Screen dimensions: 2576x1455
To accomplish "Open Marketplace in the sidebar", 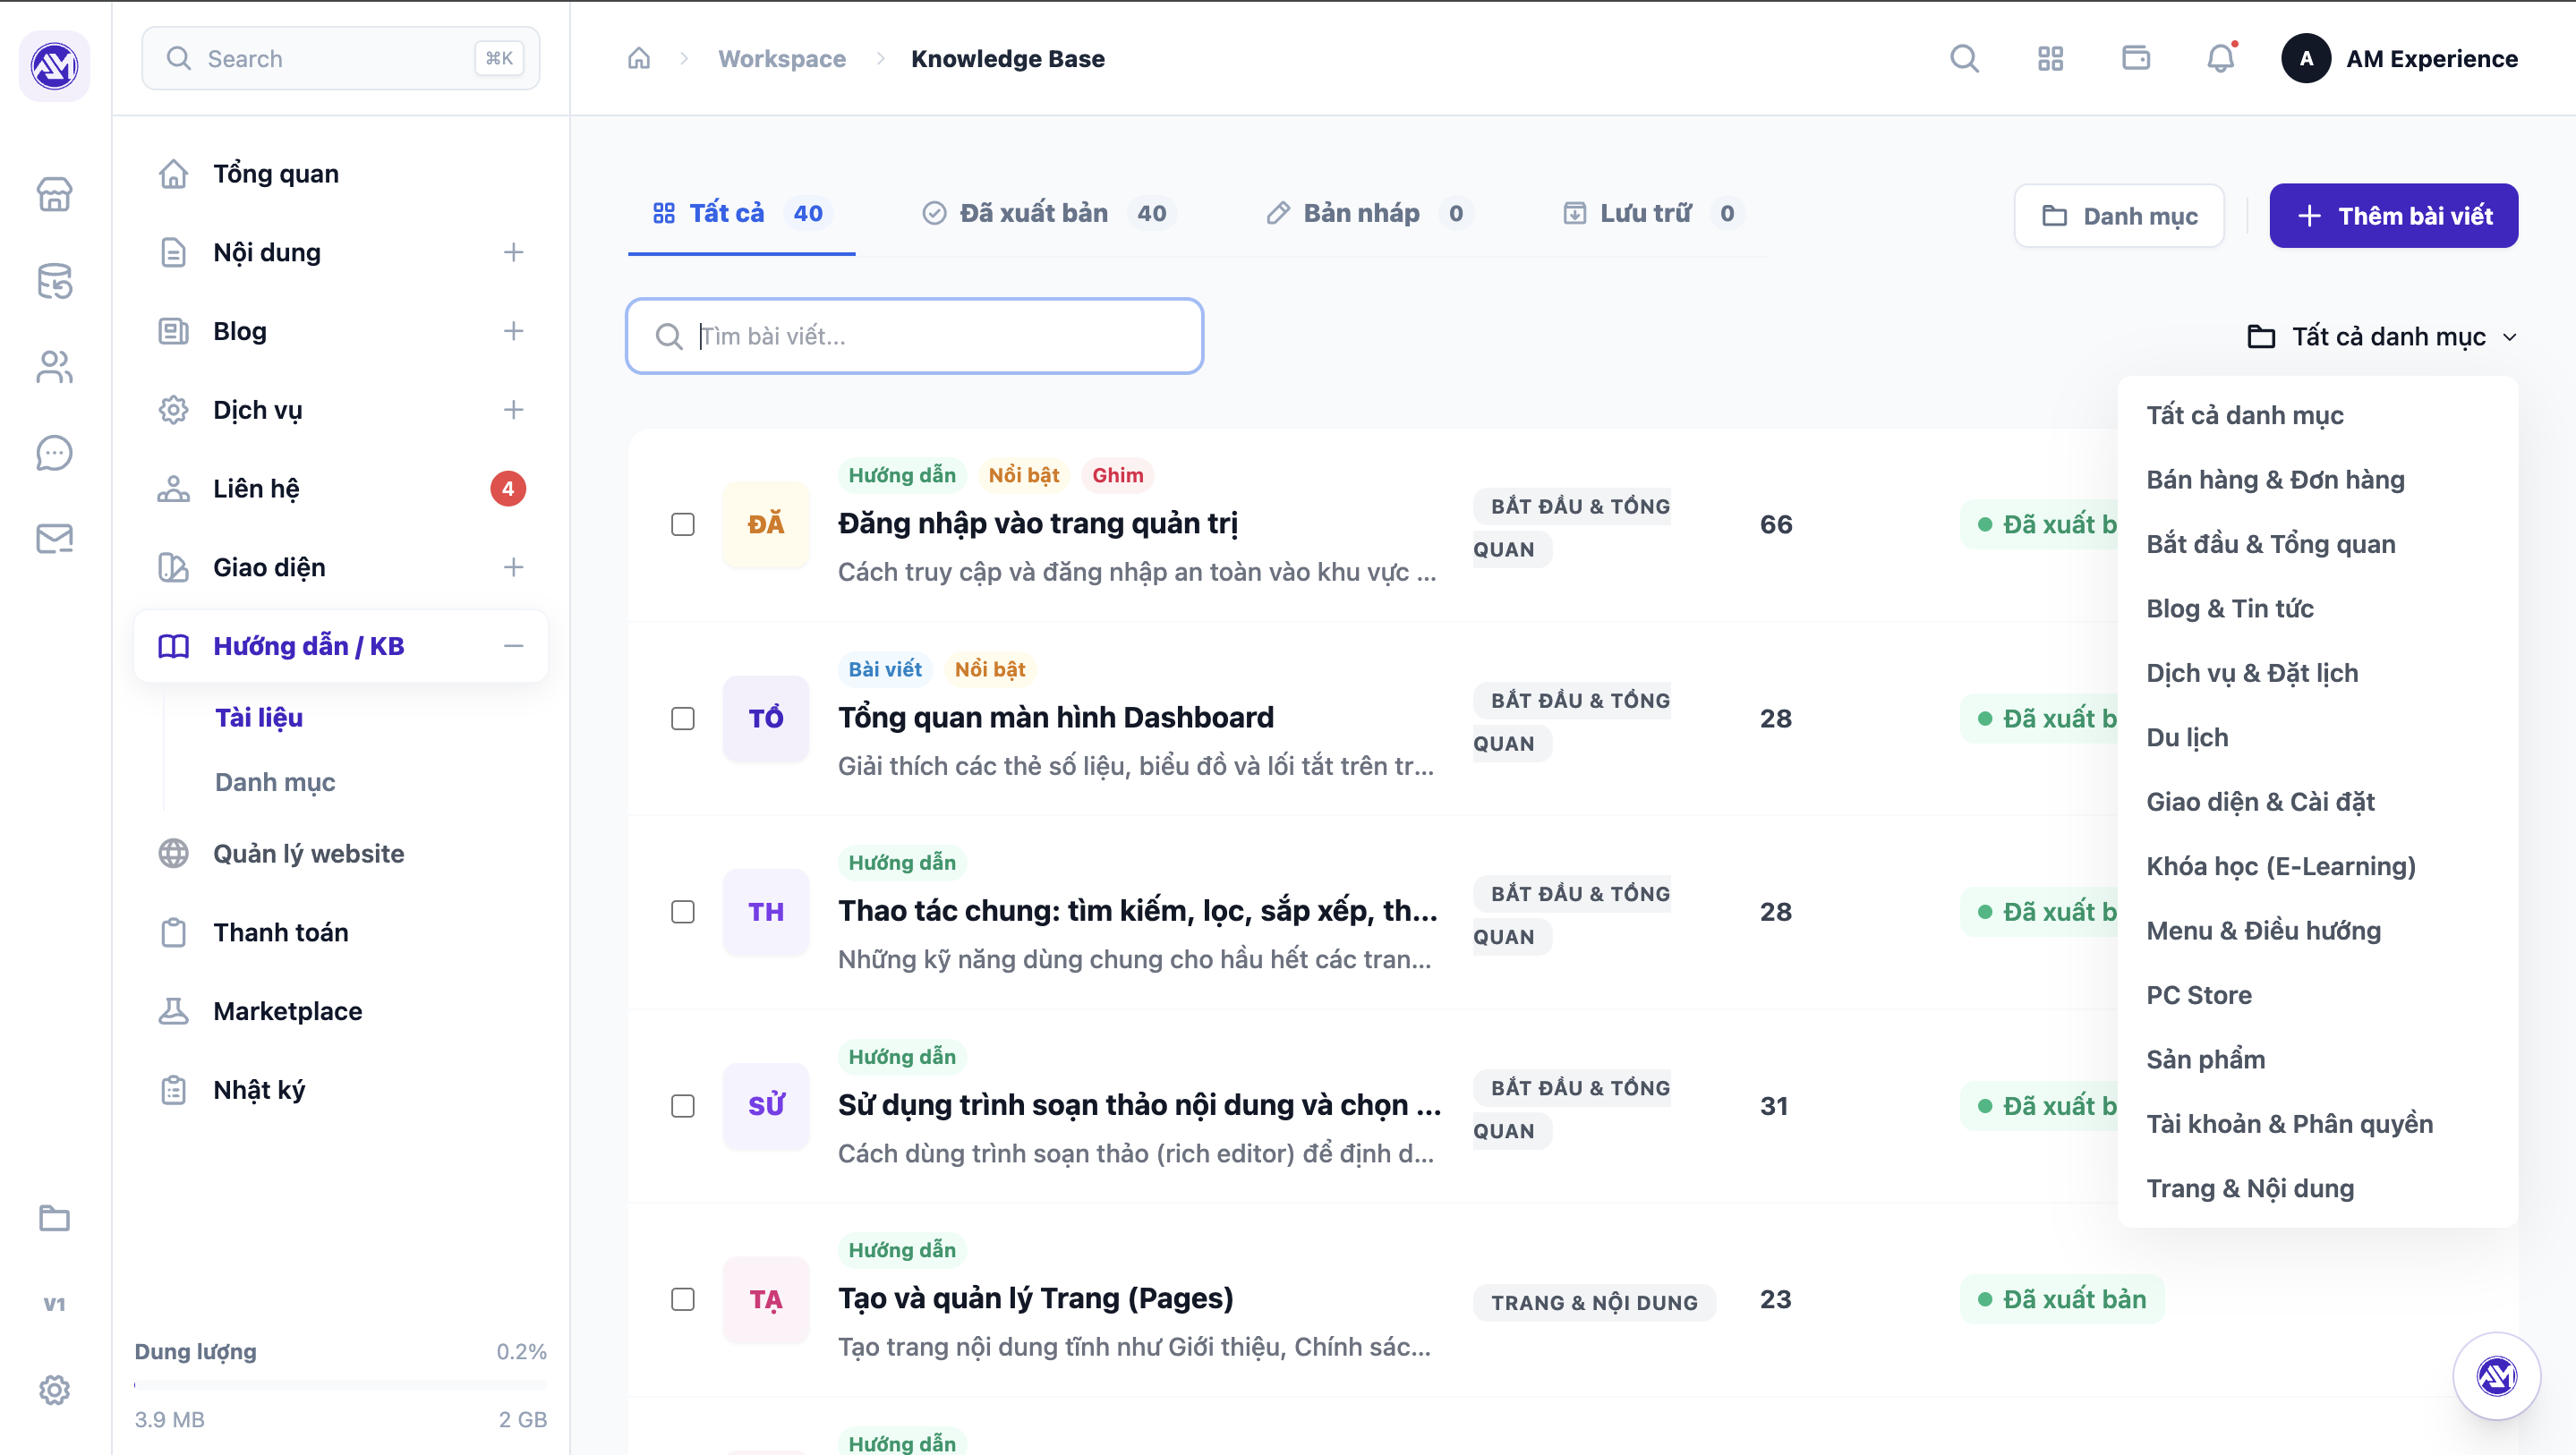I will [x=341, y=1011].
